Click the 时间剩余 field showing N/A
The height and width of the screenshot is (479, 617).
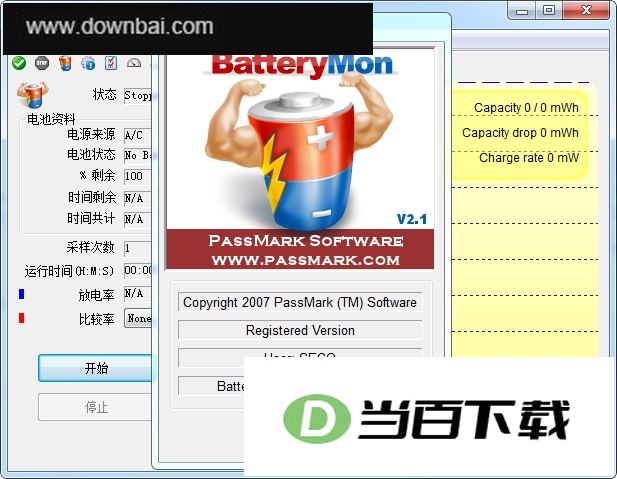pyautogui.click(x=138, y=198)
